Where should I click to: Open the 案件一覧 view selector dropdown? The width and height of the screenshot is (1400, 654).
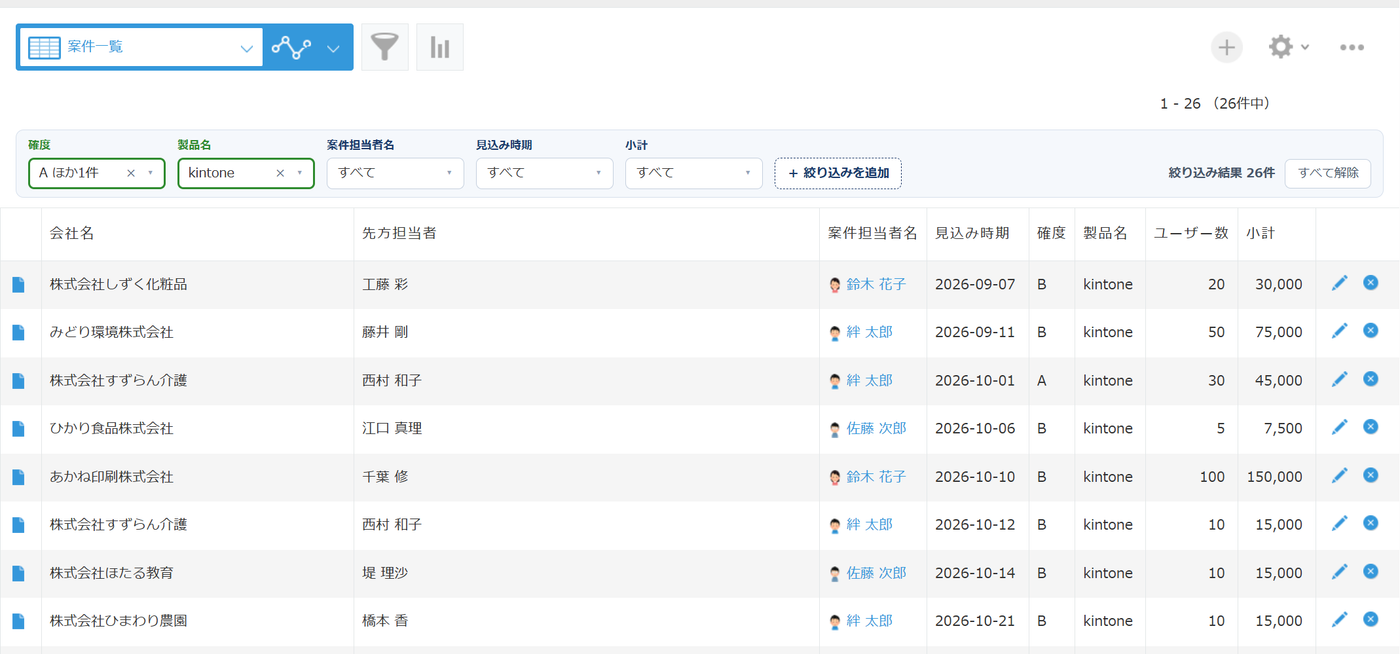click(140, 47)
